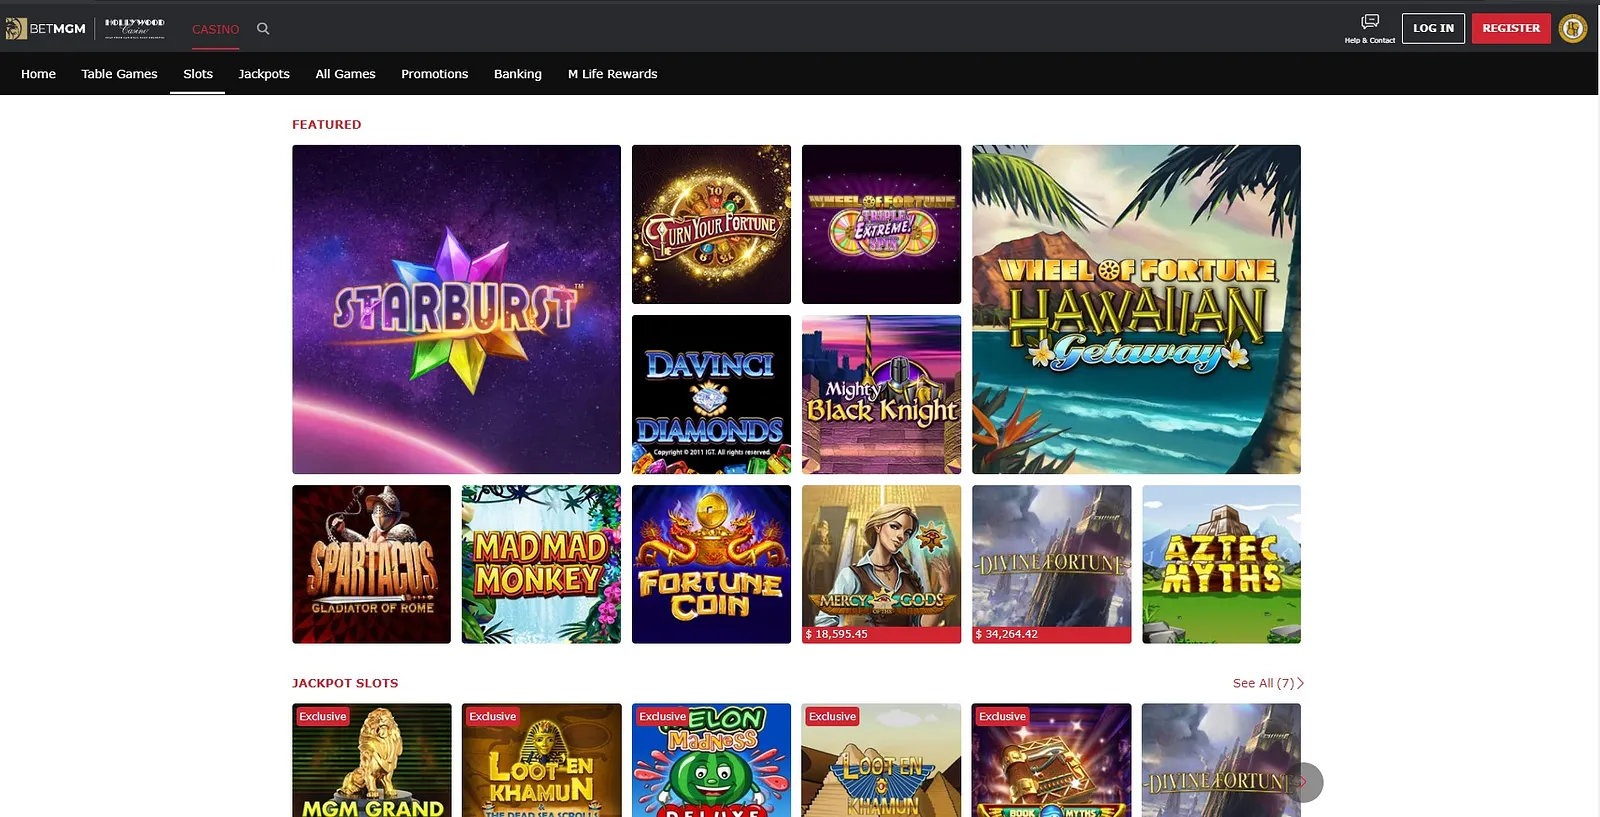The height and width of the screenshot is (817, 1600).
Task: Expand See All (7) jackpot slots
Action: point(1268,683)
